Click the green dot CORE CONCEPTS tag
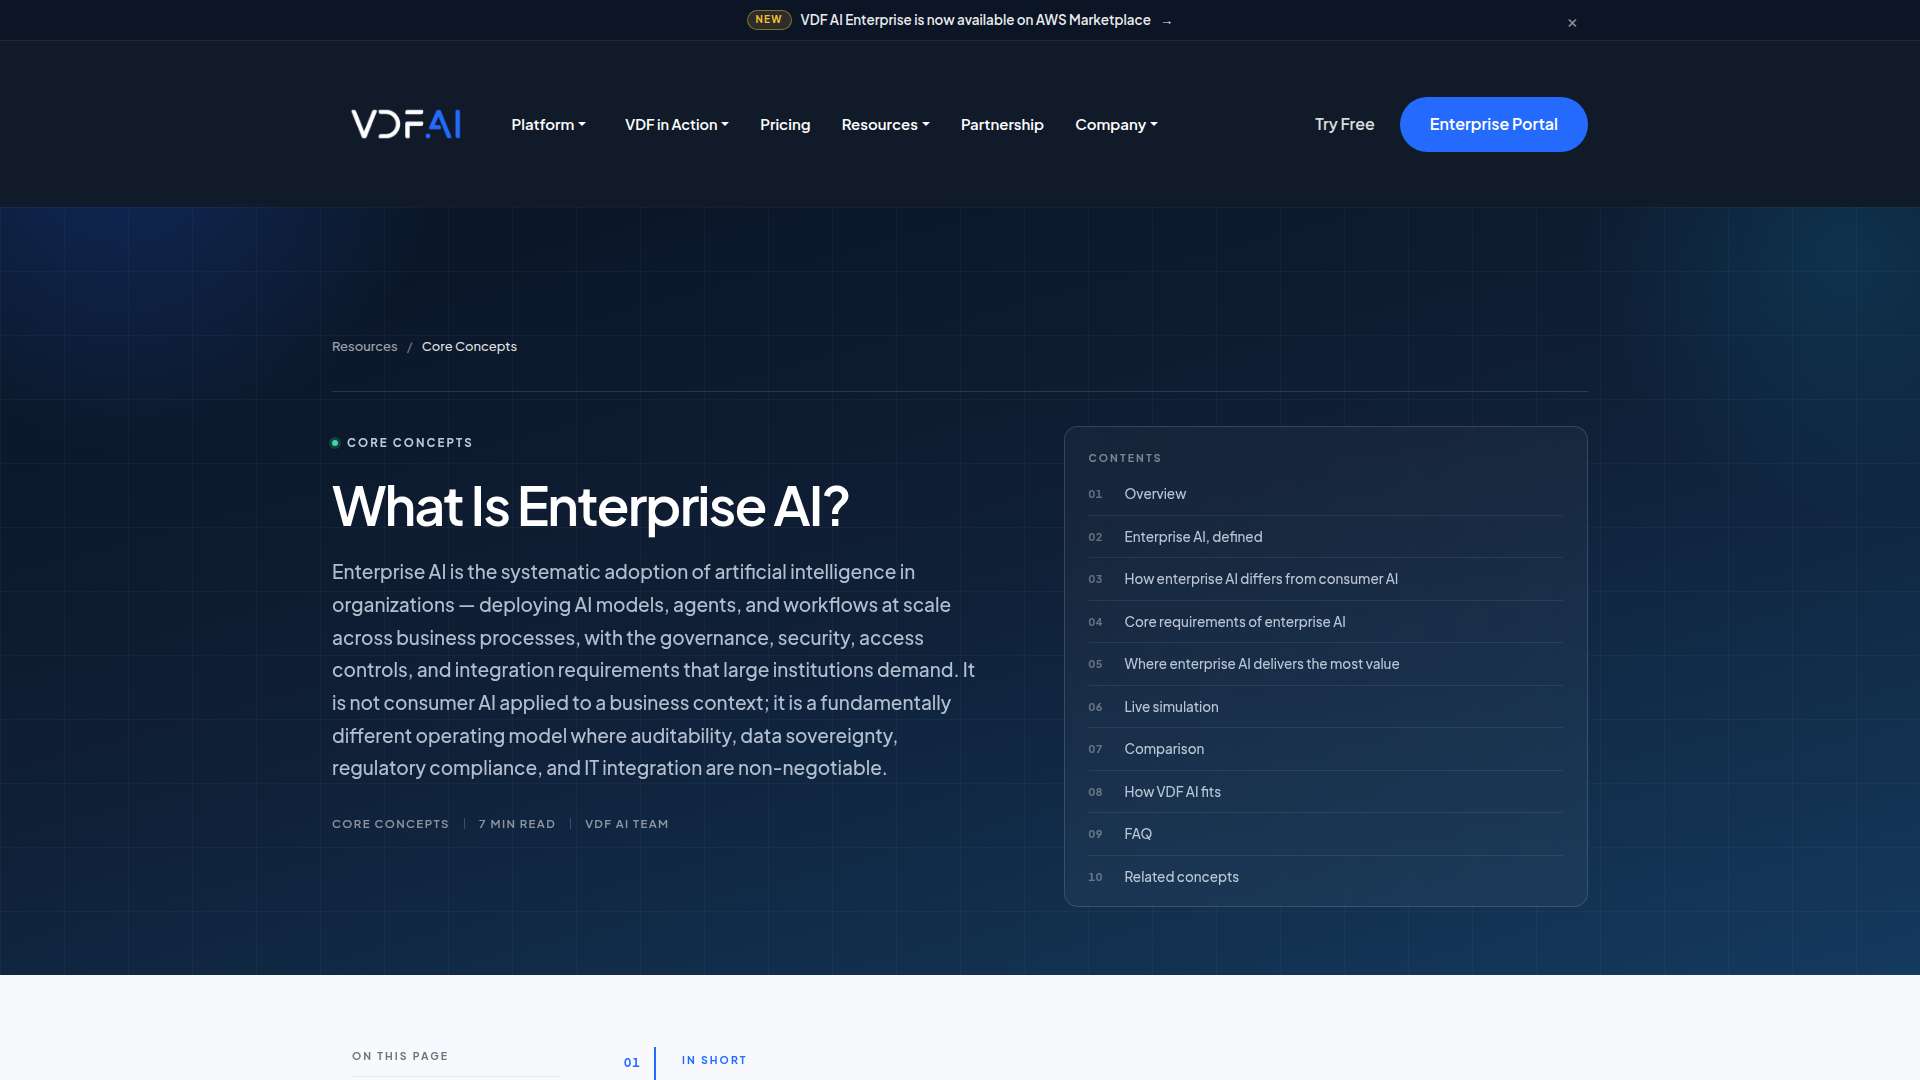 click(x=402, y=443)
